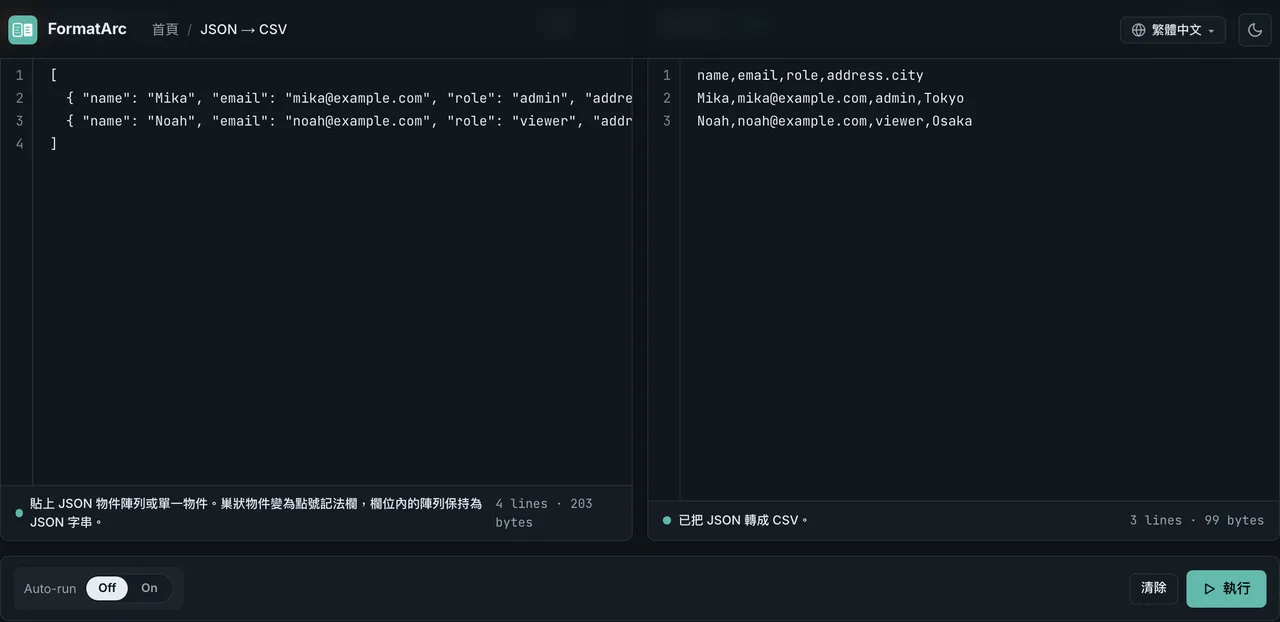Click CSV header row name,email,role,address.city
This screenshot has height=622, width=1280.
(810, 75)
